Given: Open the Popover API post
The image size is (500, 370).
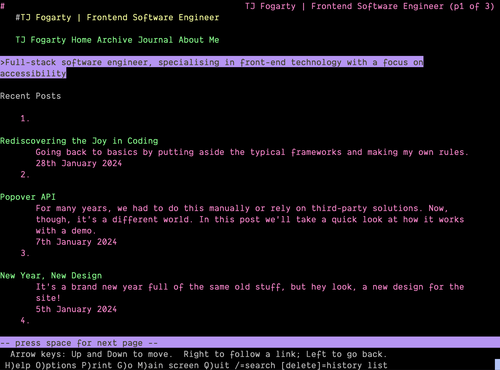Looking at the screenshot, I should coord(28,197).
